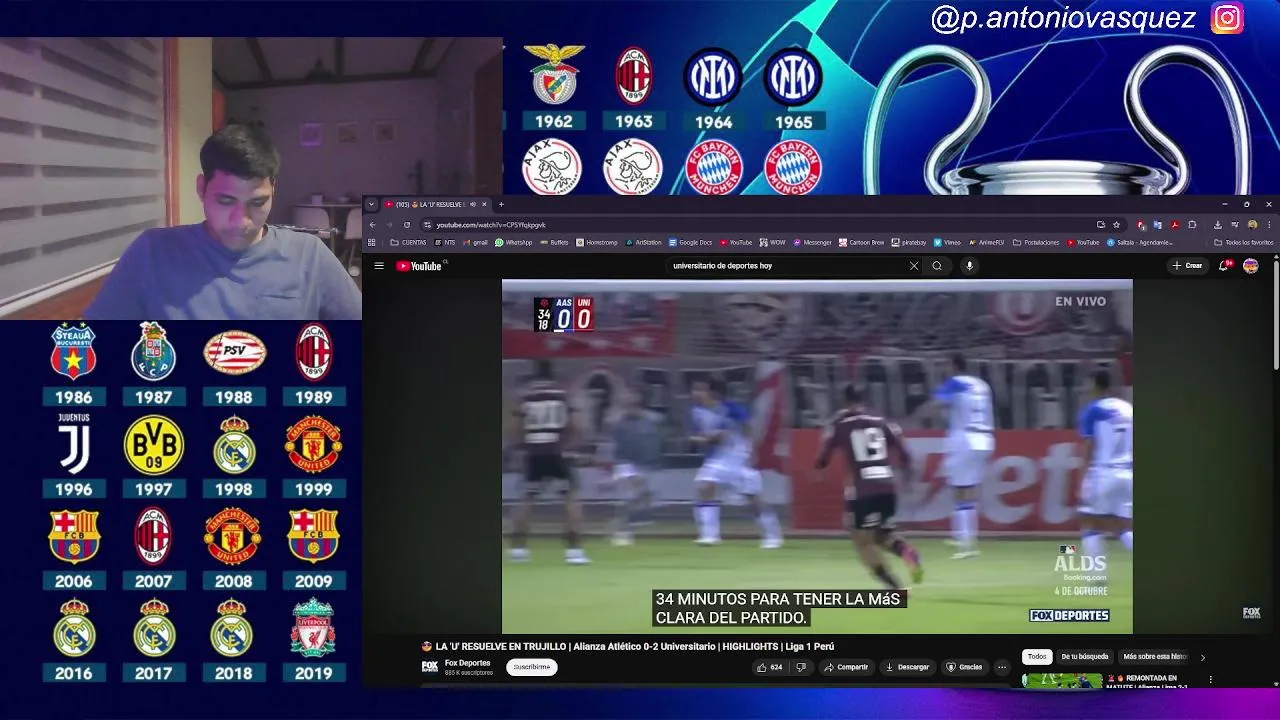Open the Buffets bookmark
1280x720 pixels.
pos(555,242)
